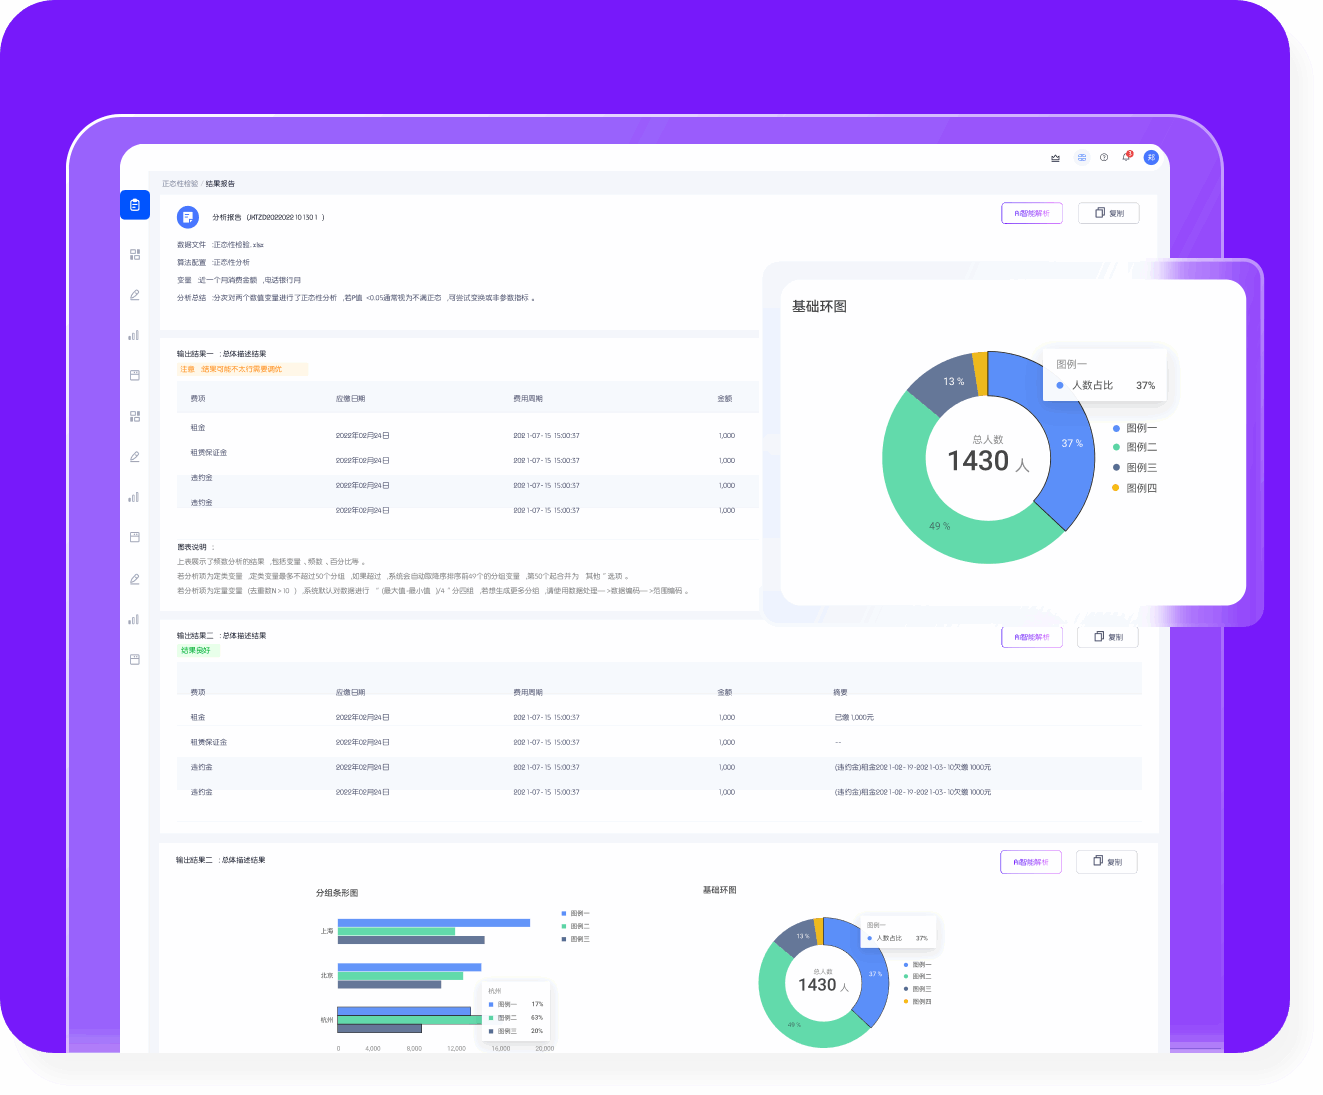Click 复制 button in the analysis report header
The height and width of the screenshot is (1095, 1323).
coord(1108,213)
